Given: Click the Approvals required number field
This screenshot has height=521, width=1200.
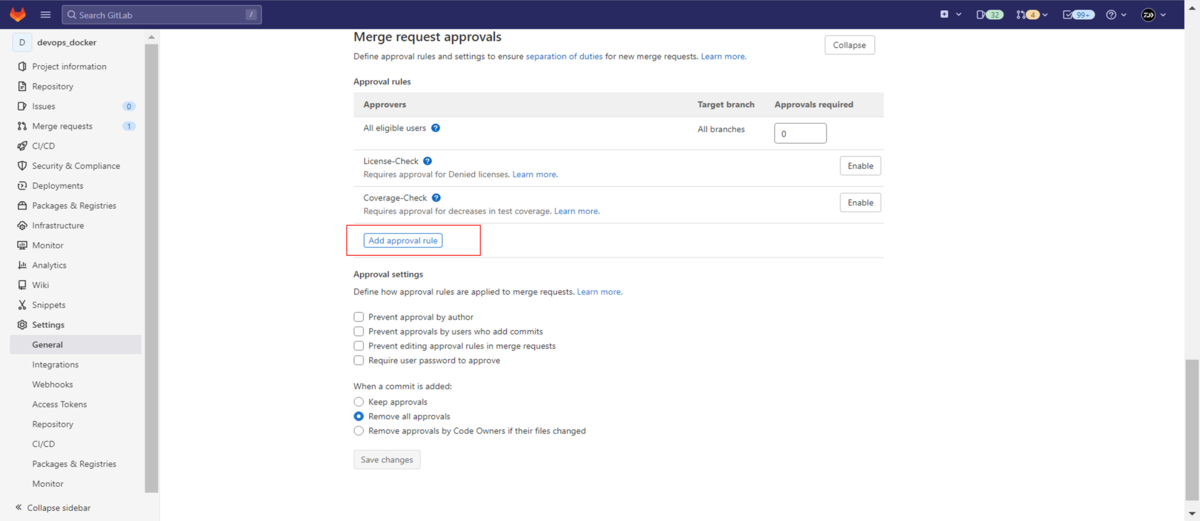Looking at the screenshot, I should point(800,134).
